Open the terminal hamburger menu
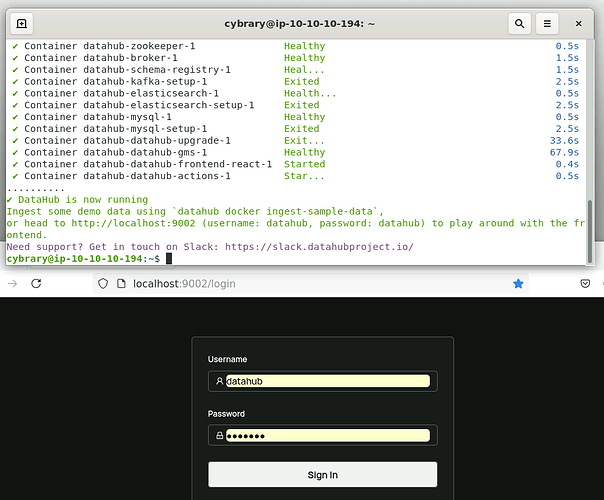 (548, 23)
